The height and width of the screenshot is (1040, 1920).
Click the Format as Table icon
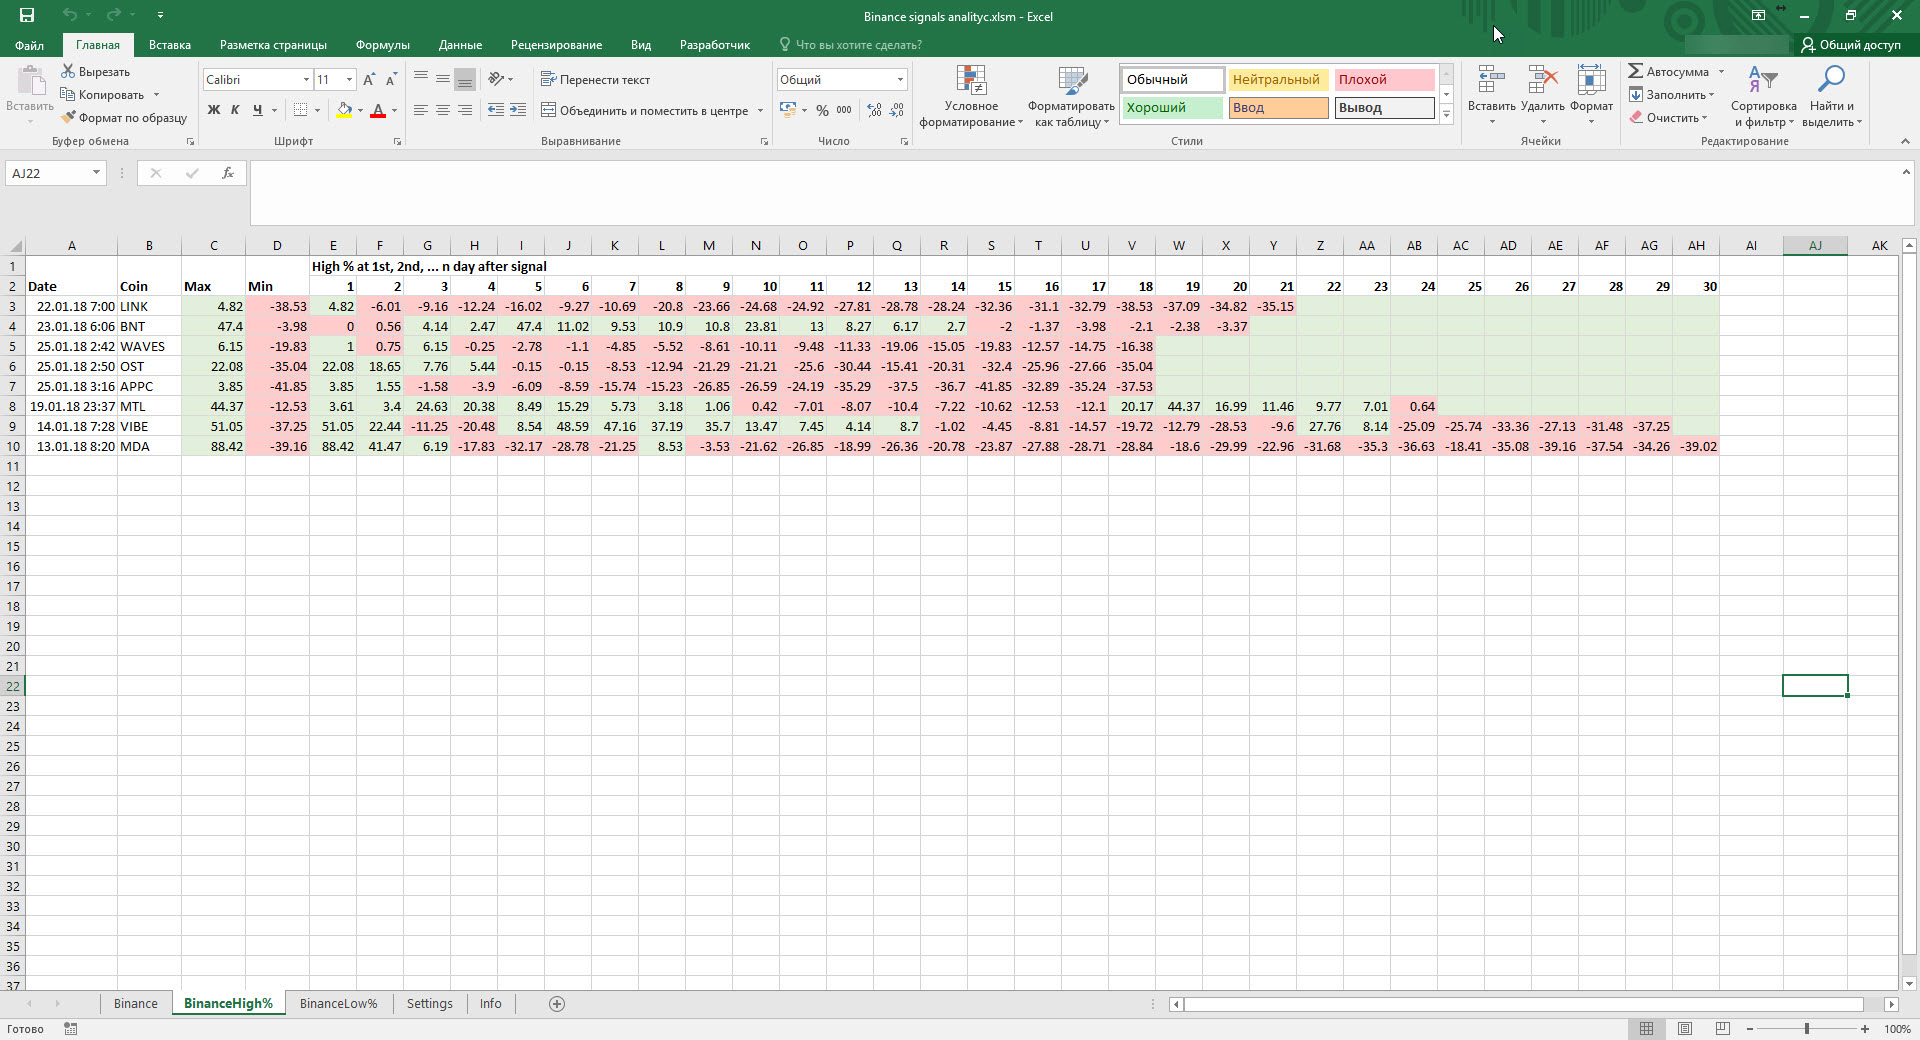pyautogui.click(x=1071, y=80)
